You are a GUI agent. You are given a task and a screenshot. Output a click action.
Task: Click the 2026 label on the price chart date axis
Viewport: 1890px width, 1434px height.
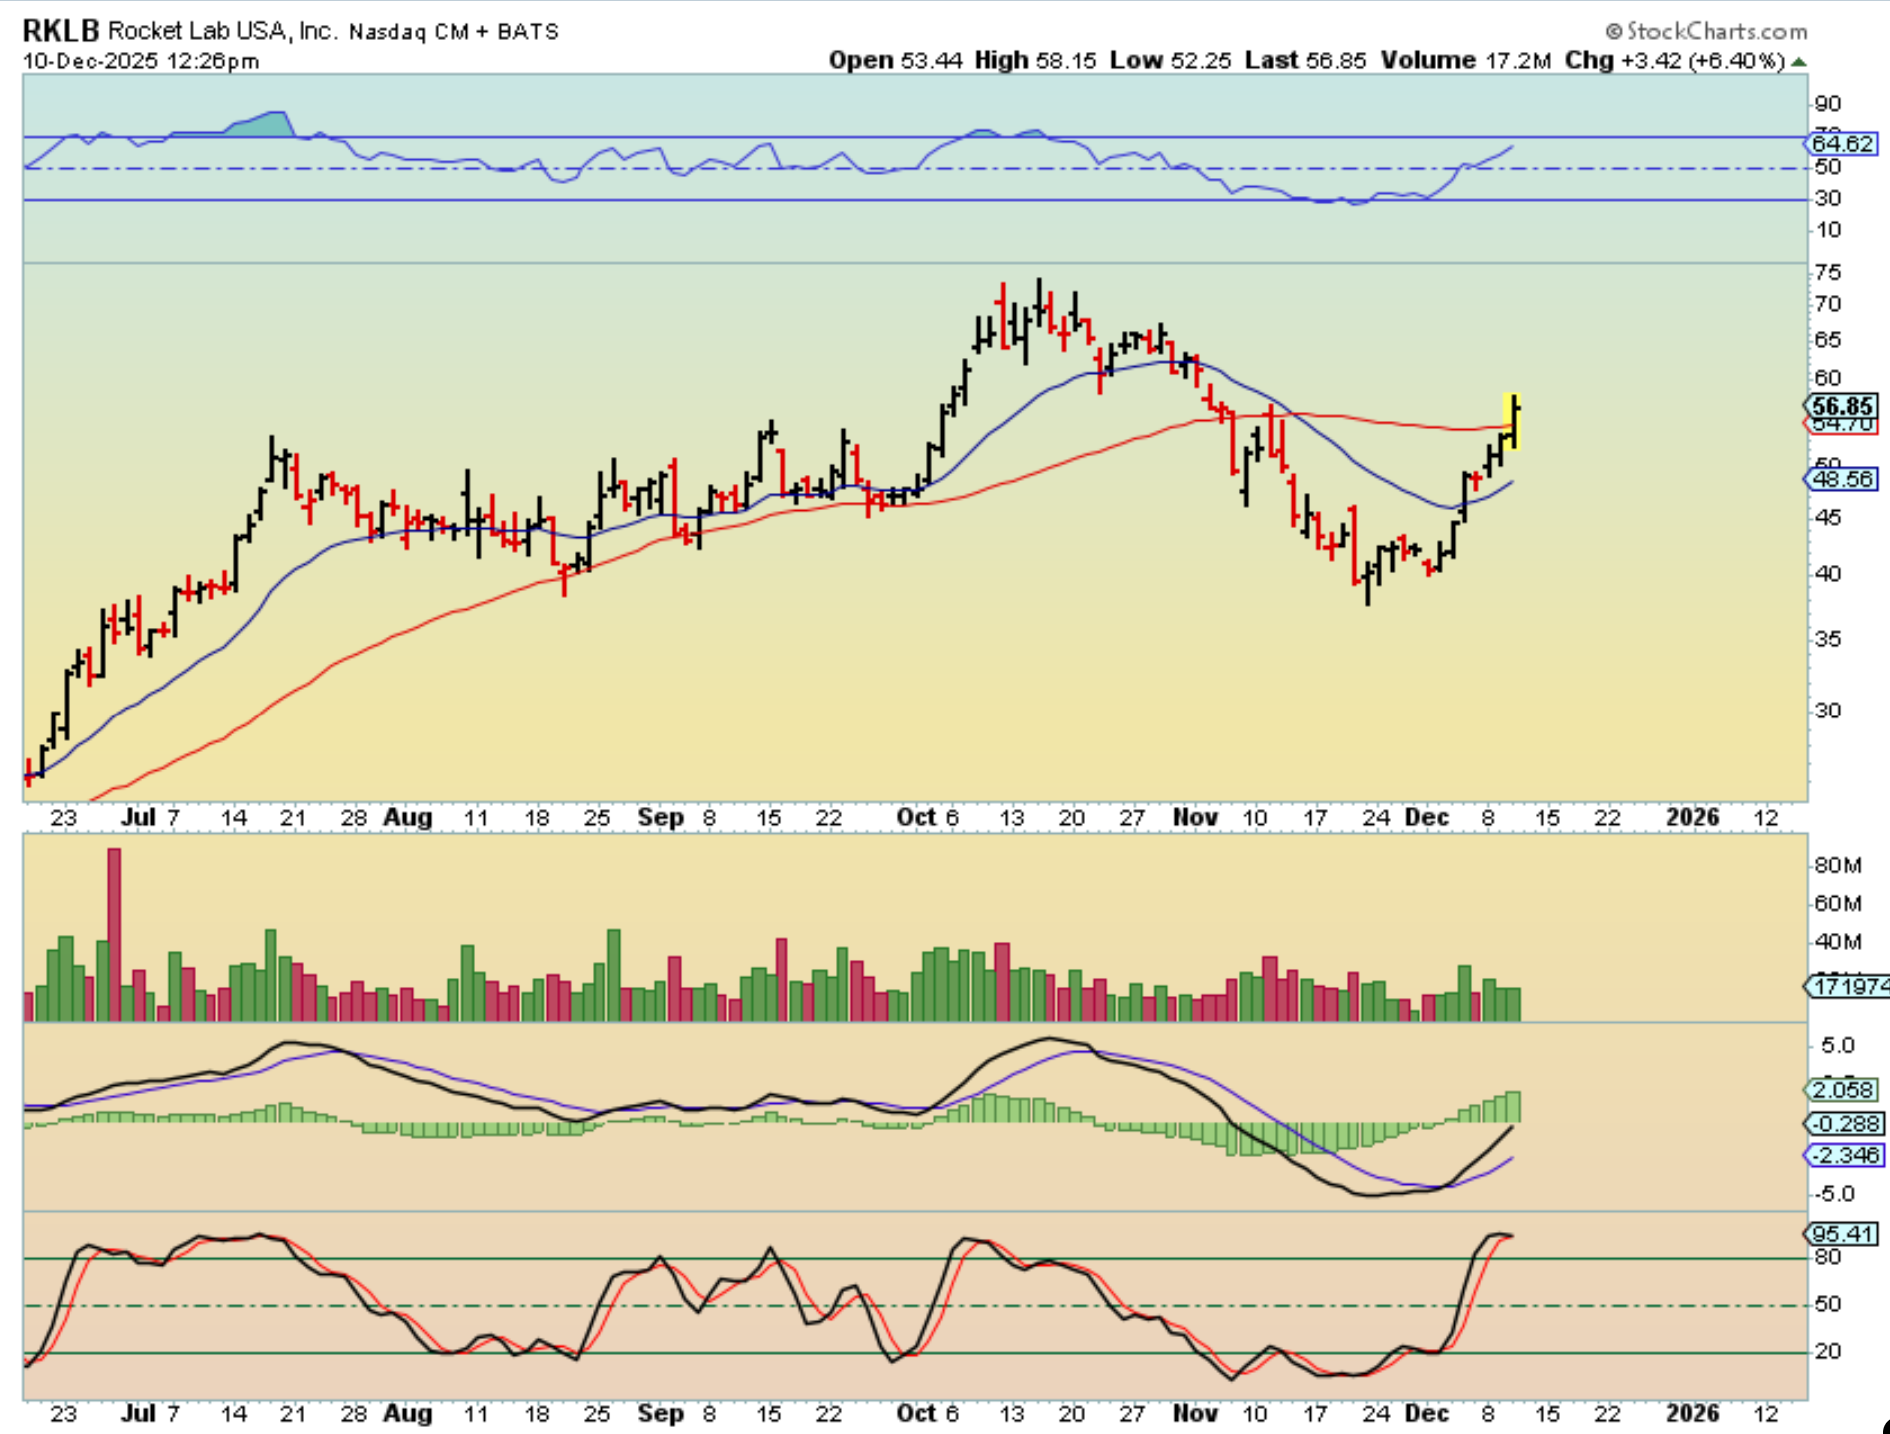1693,818
